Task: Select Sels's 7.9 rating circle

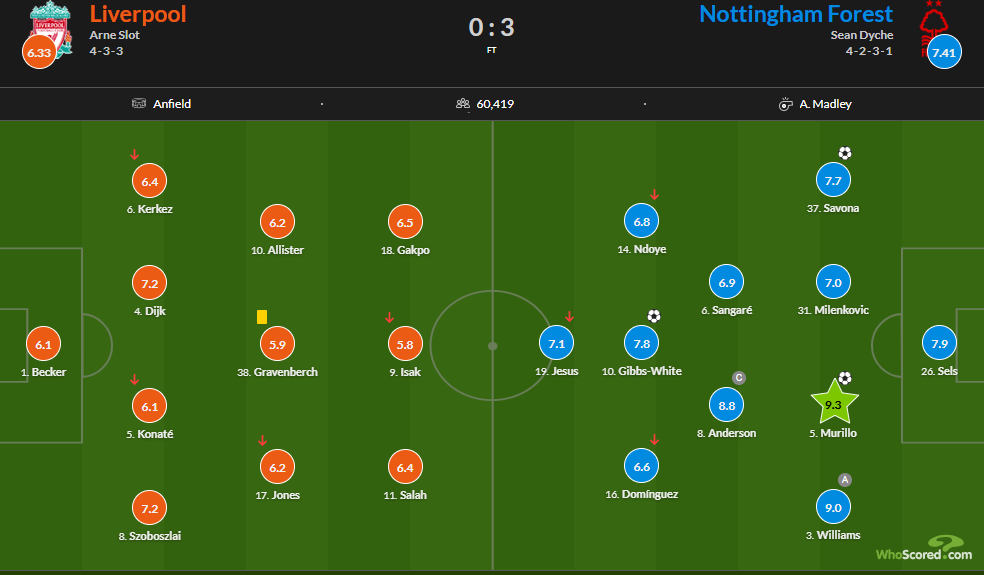Action: pos(939,343)
